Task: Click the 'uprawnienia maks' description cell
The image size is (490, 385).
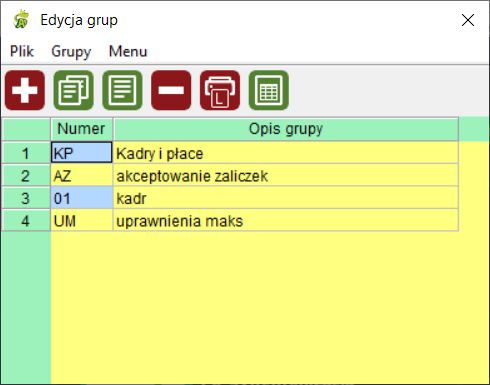Action: tap(286, 221)
